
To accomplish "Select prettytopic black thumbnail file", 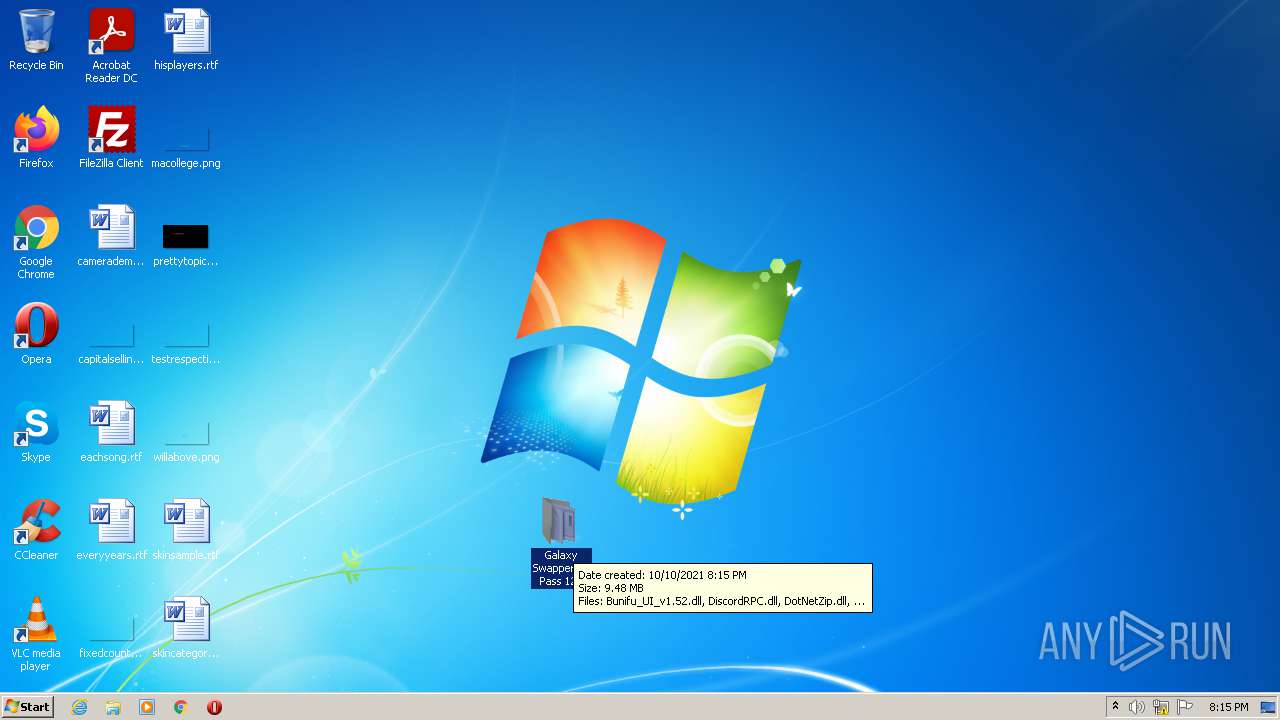I will [x=186, y=236].
